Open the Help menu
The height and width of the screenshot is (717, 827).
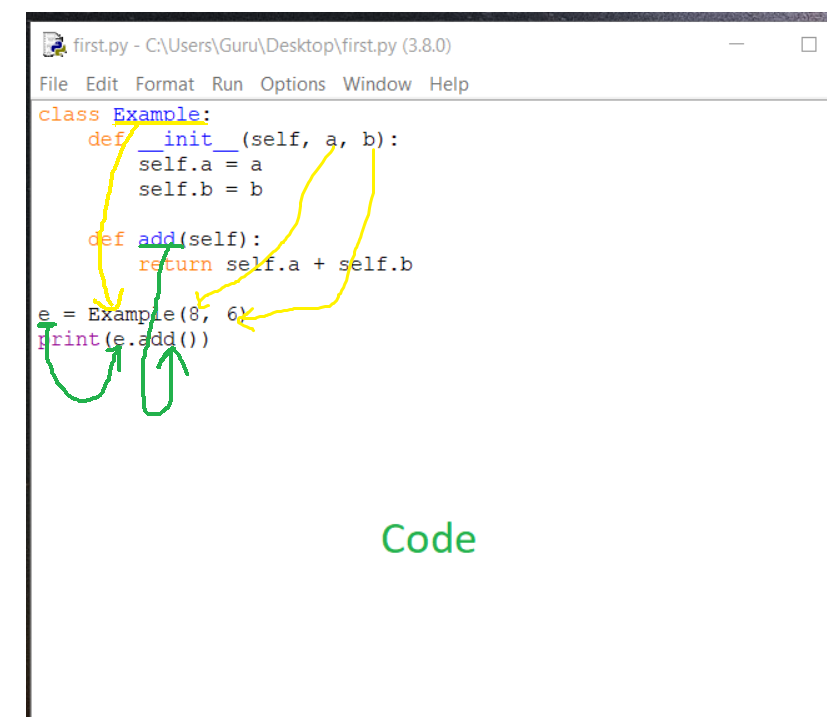[x=449, y=84]
